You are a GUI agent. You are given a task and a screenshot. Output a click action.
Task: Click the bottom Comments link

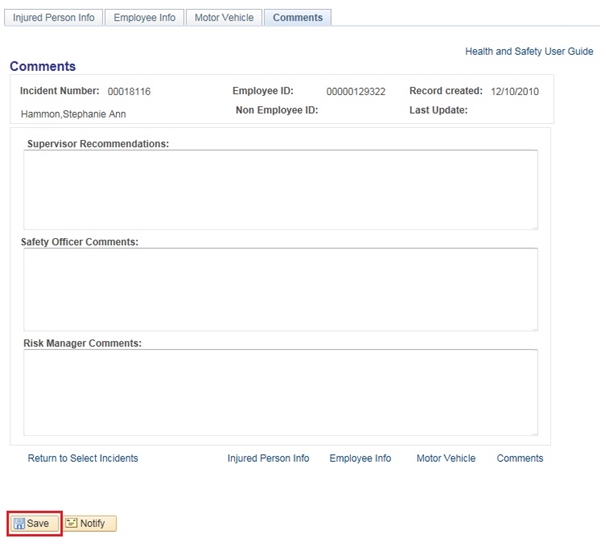(x=520, y=458)
